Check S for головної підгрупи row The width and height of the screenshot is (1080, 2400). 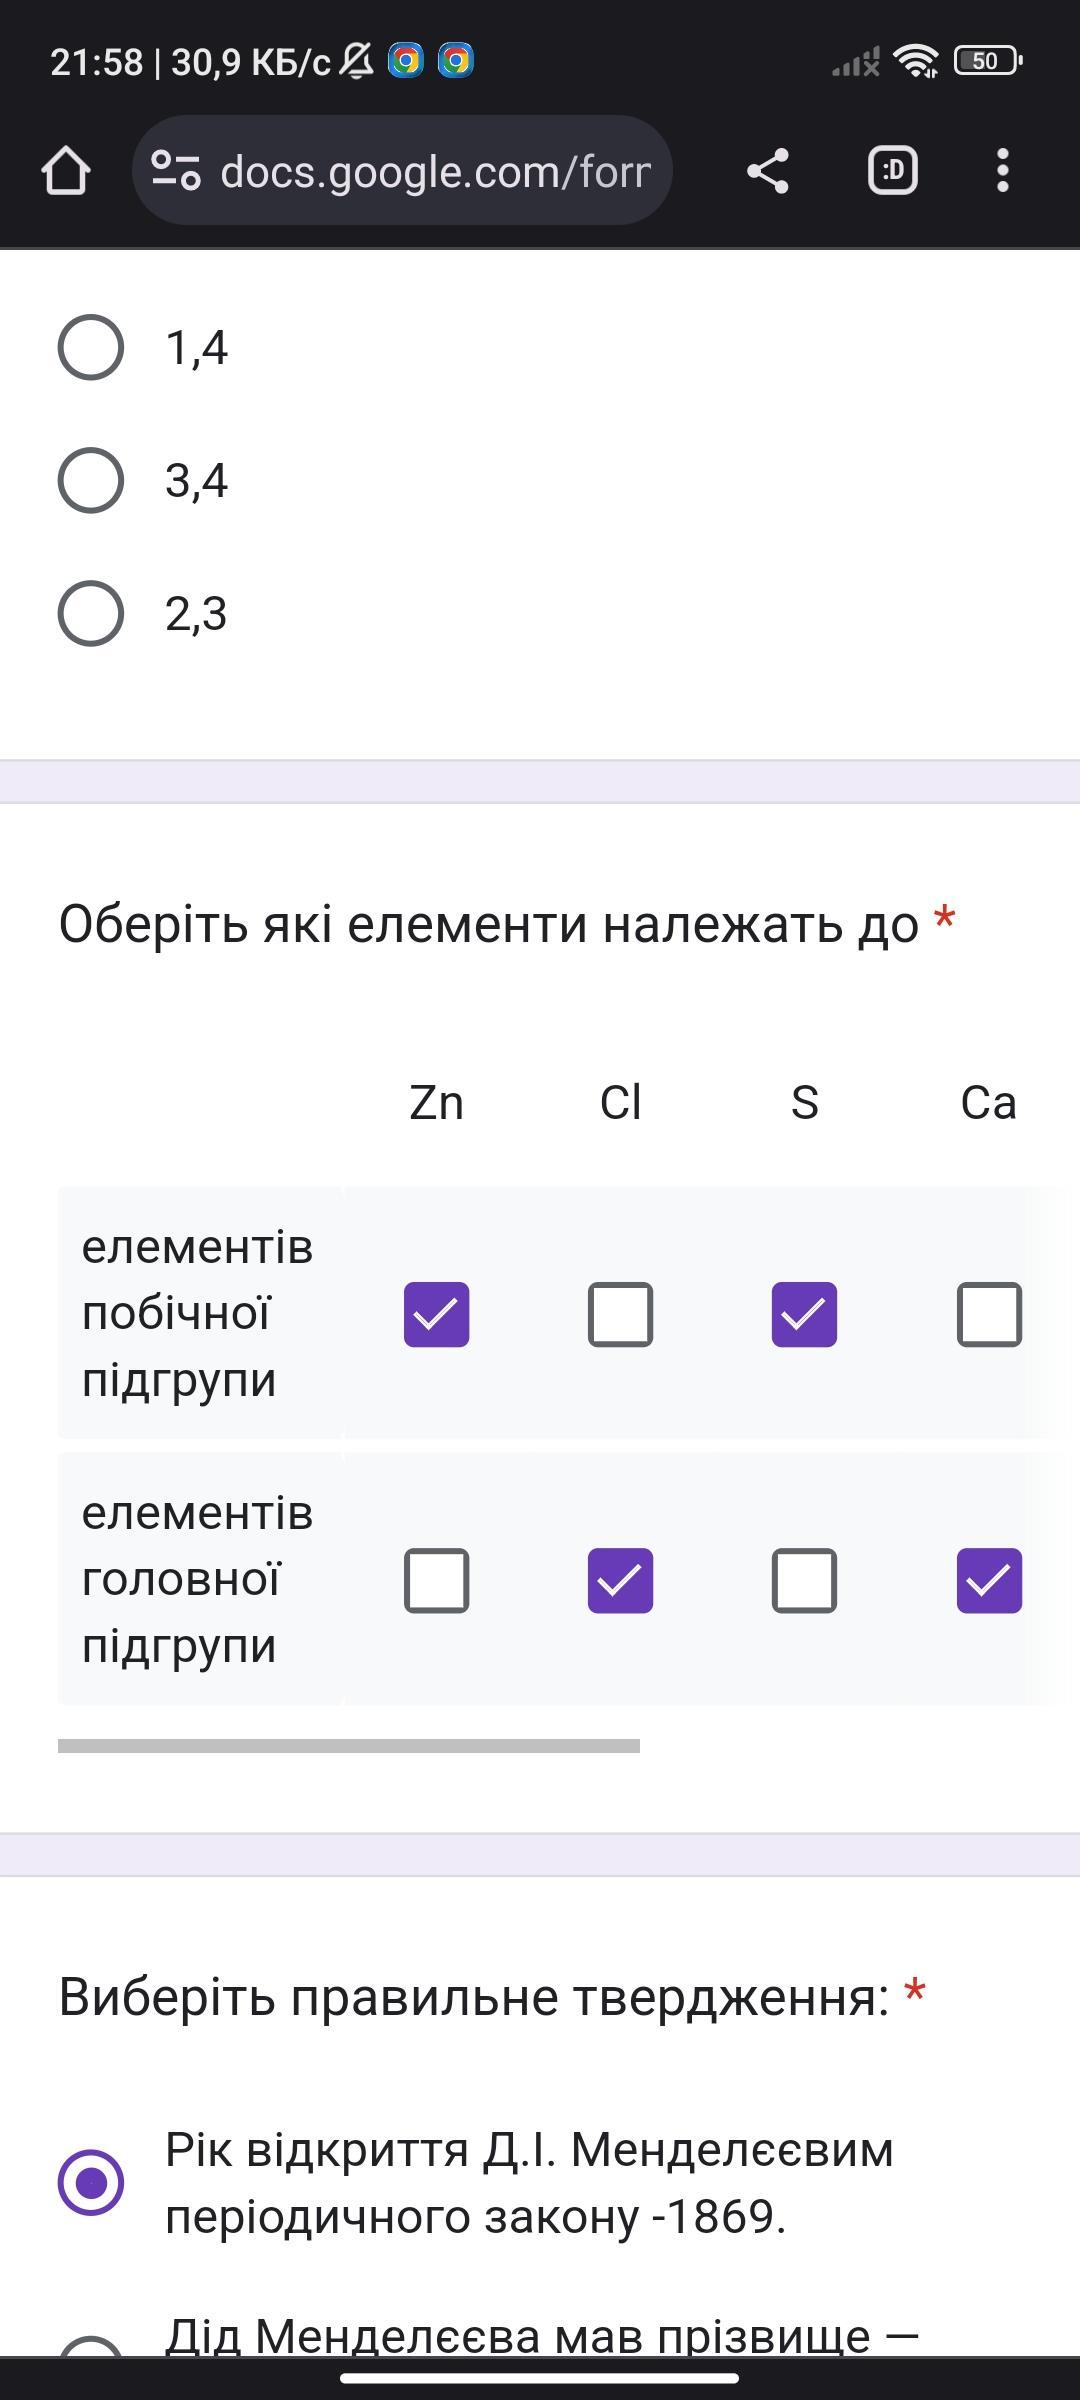click(x=804, y=1581)
